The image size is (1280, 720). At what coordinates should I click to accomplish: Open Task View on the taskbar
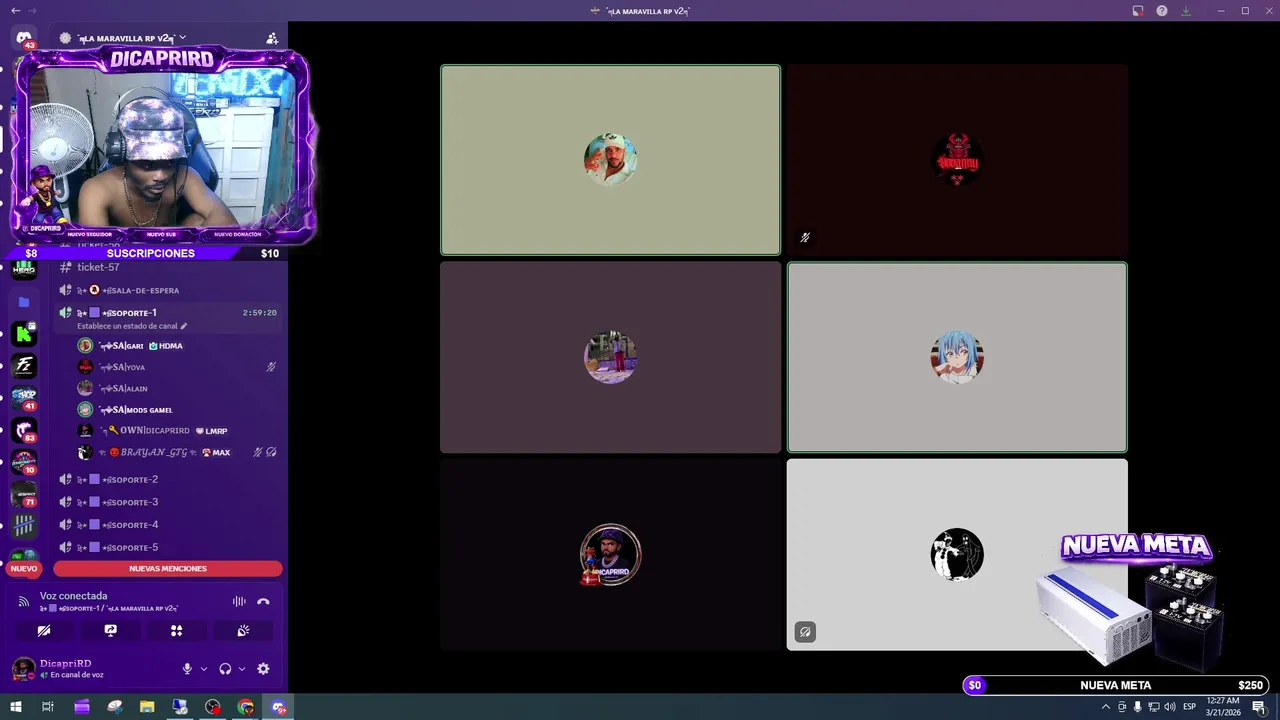click(x=47, y=707)
